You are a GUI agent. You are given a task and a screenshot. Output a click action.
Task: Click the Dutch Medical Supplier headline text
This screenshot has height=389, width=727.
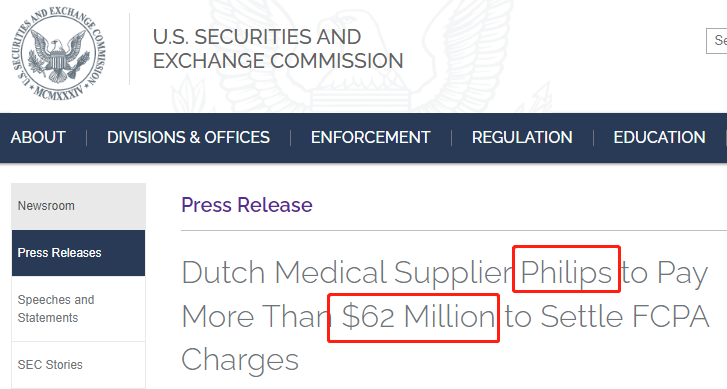(x=347, y=273)
